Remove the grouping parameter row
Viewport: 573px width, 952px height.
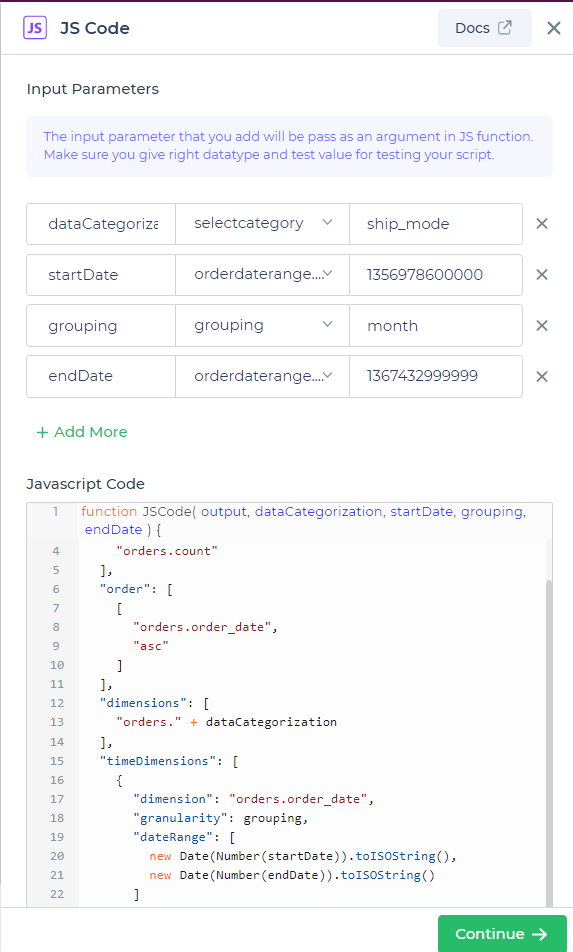pos(542,326)
